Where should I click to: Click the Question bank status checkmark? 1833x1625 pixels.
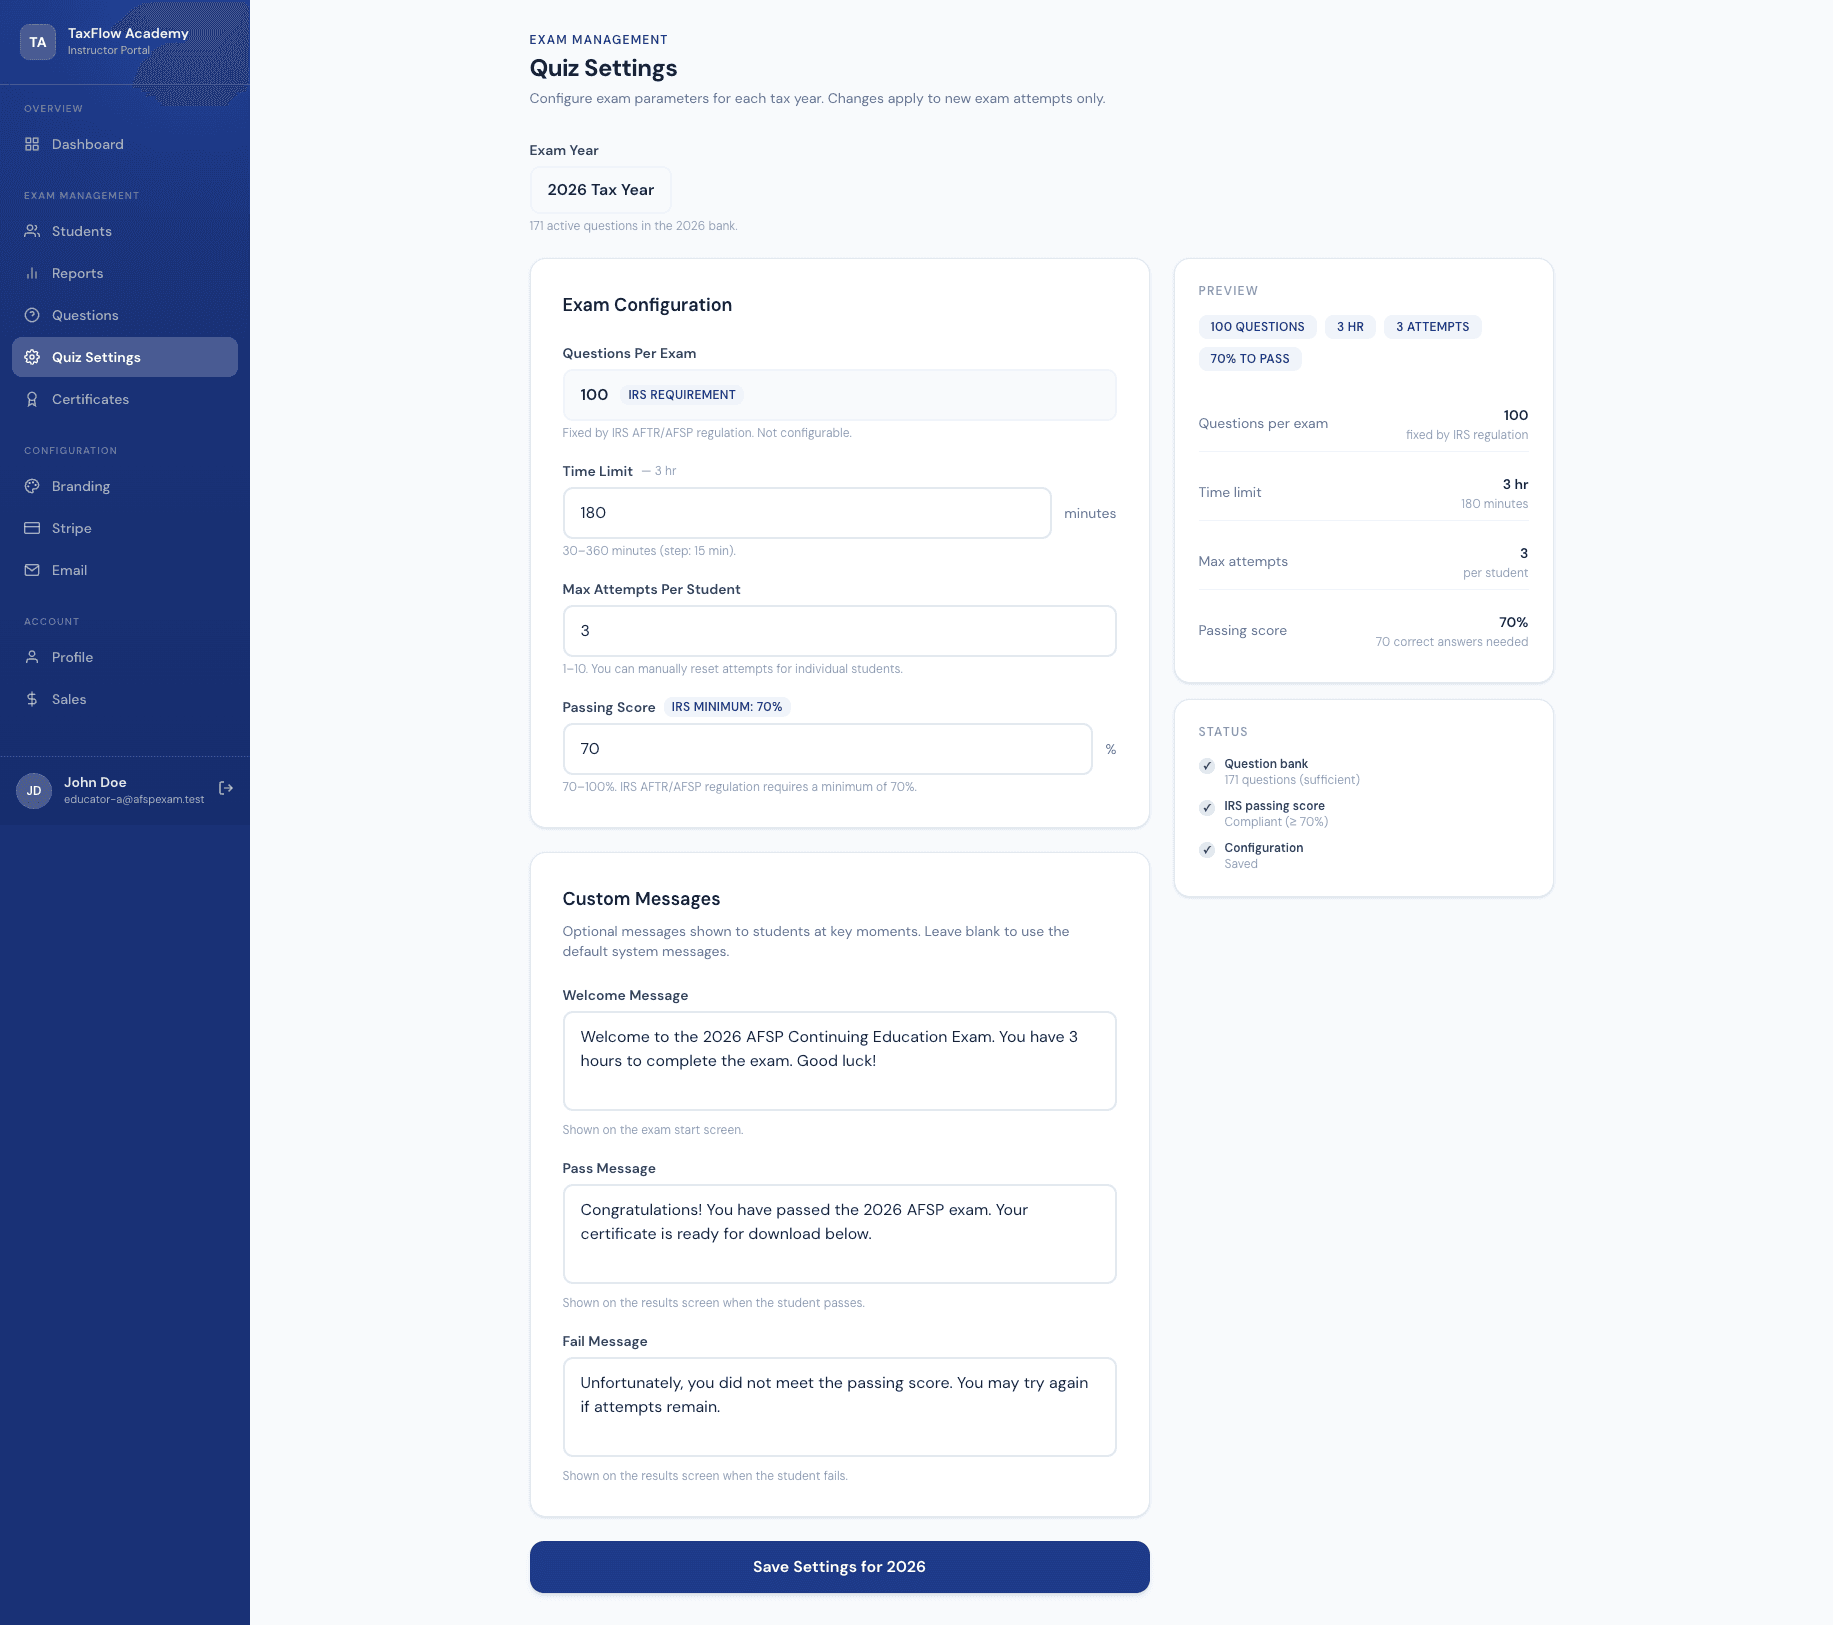click(1207, 766)
